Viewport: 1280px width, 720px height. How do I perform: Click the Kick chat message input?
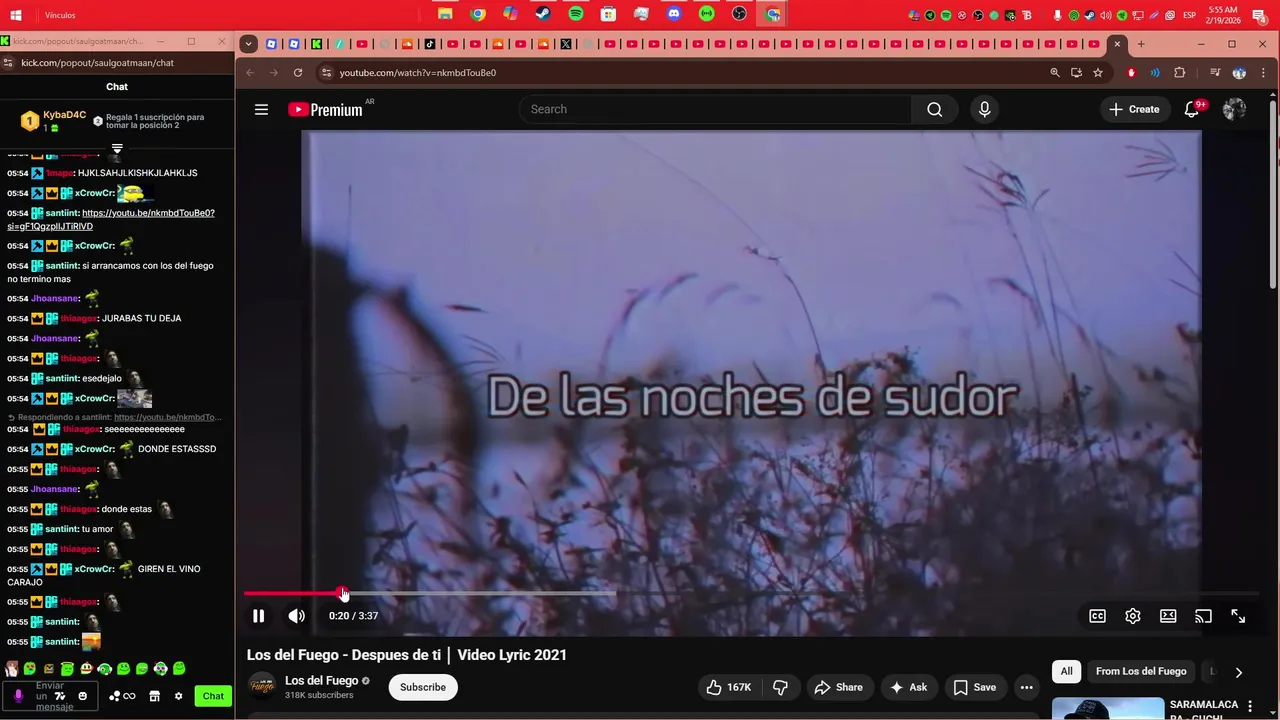point(51,696)
